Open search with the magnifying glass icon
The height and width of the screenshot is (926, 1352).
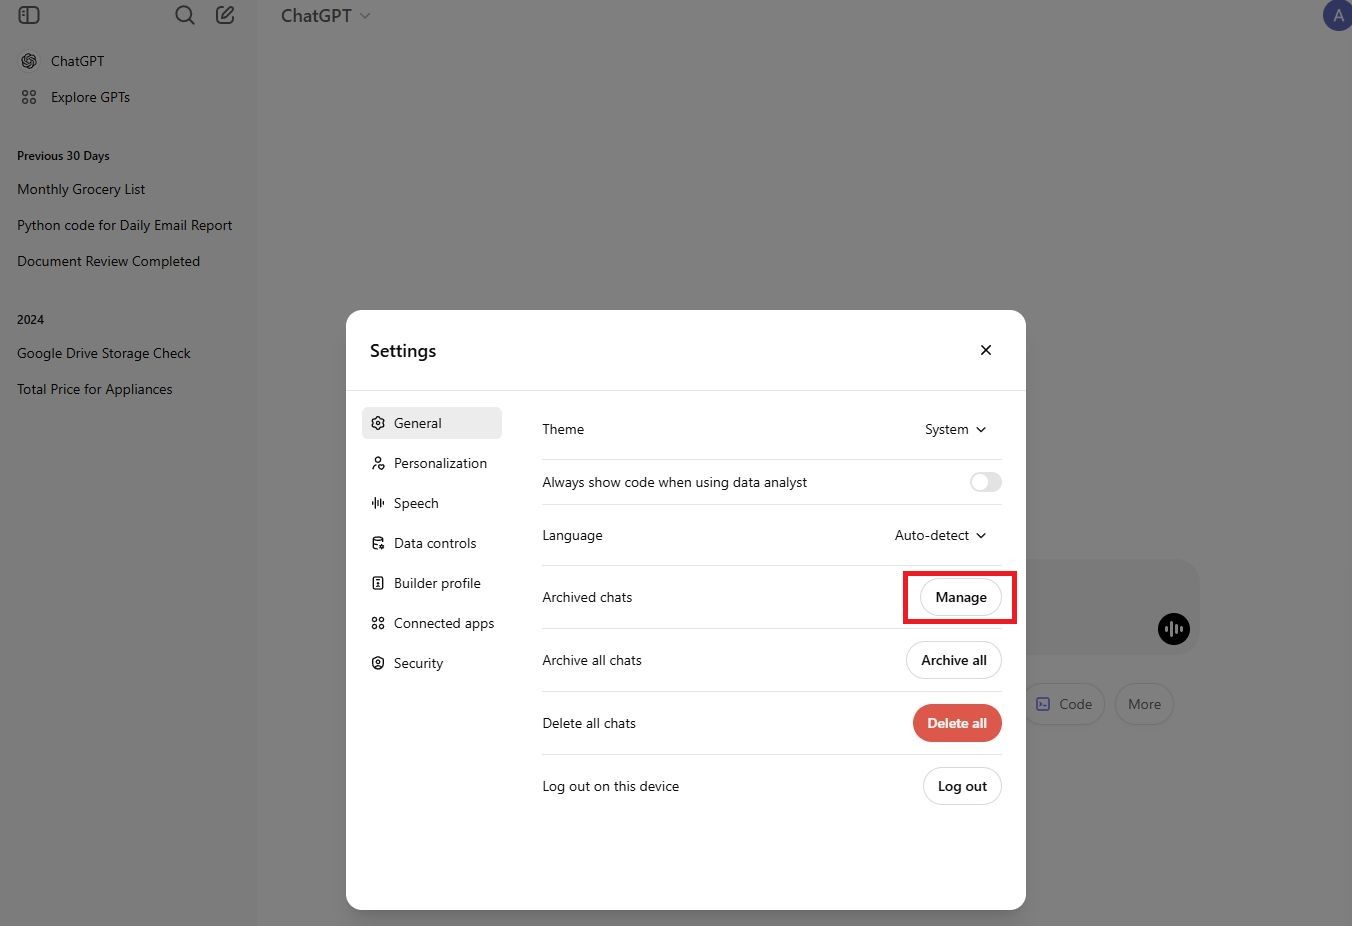(185, 15)
